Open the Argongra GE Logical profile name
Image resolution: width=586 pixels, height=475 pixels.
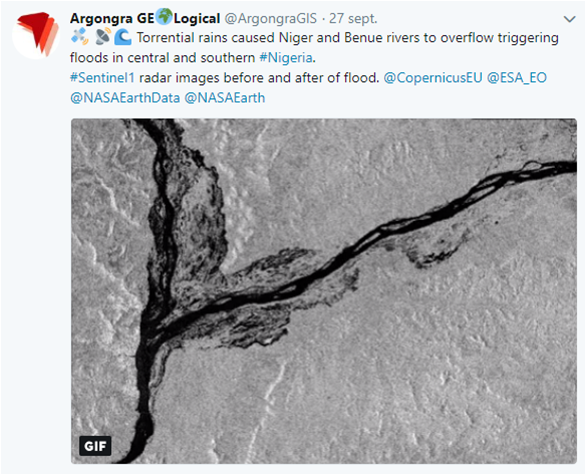point(145,18)
